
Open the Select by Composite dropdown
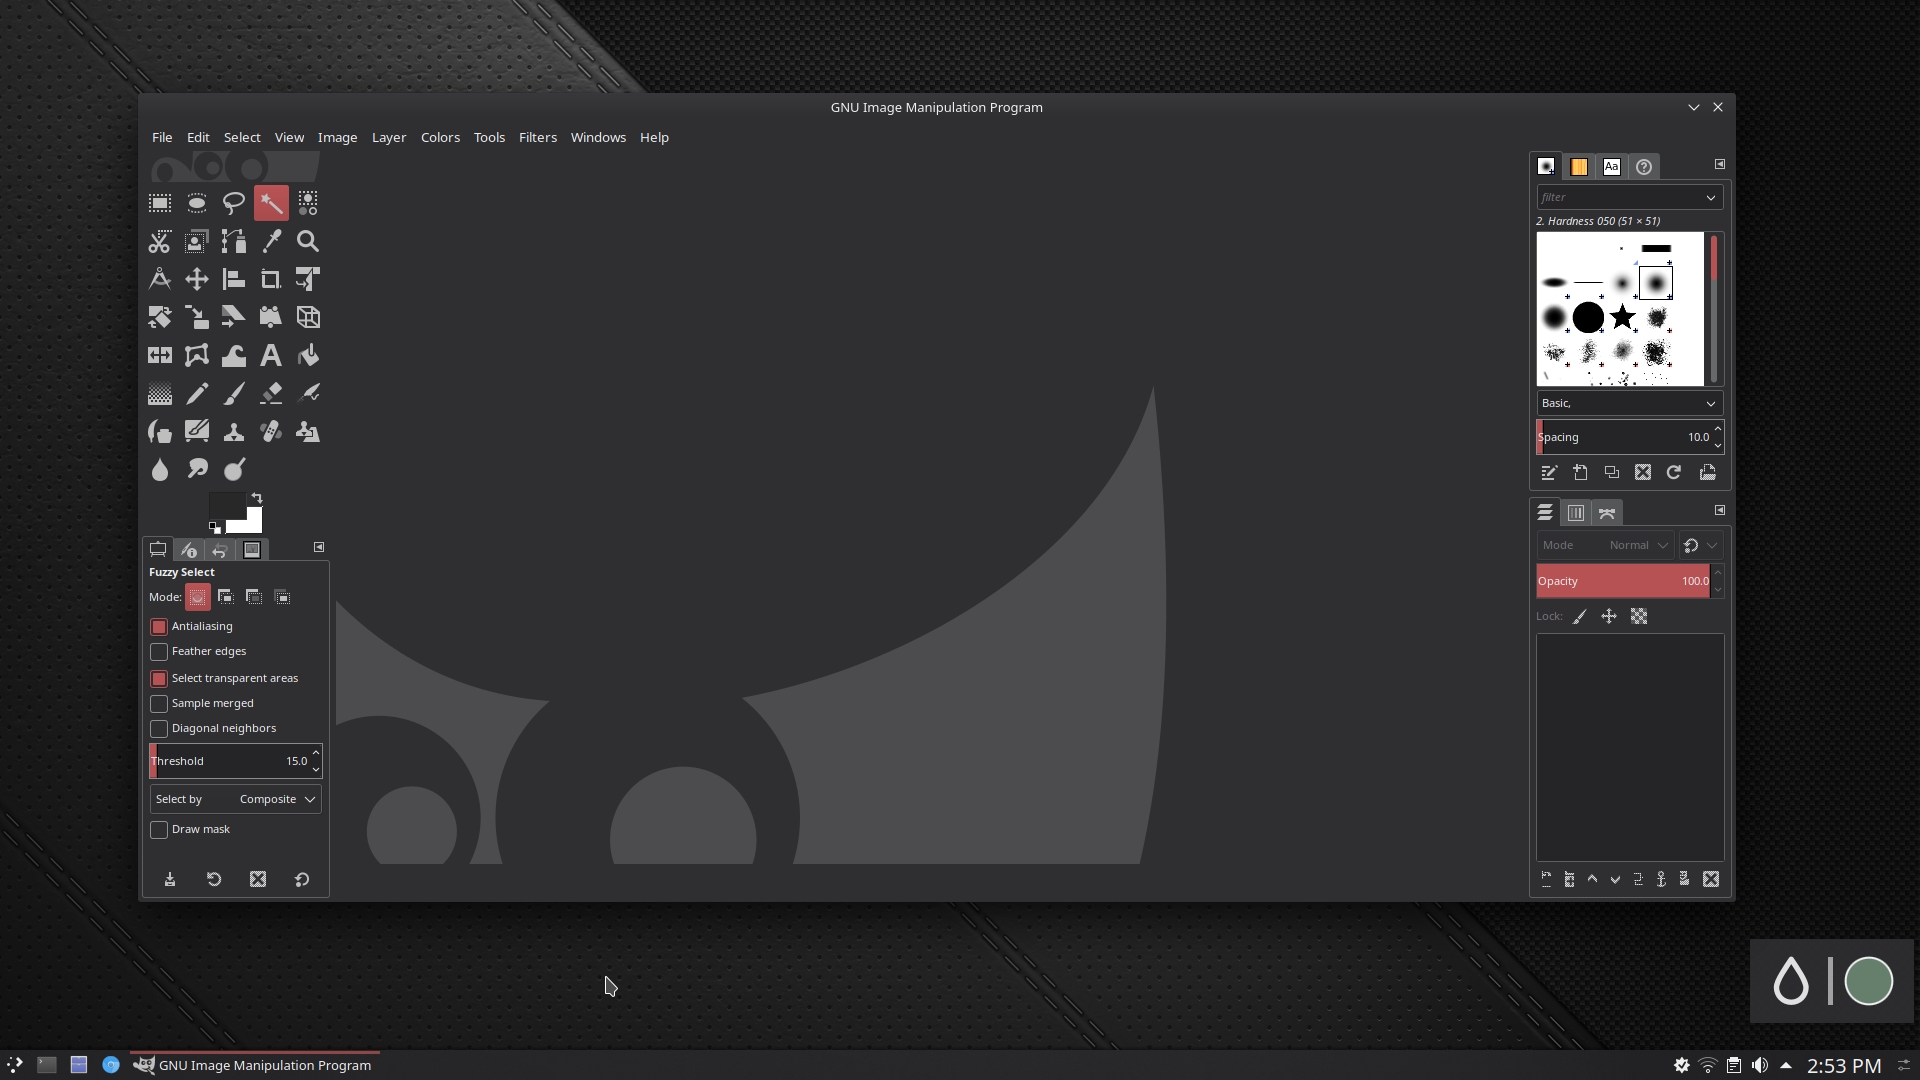point(236,799)
